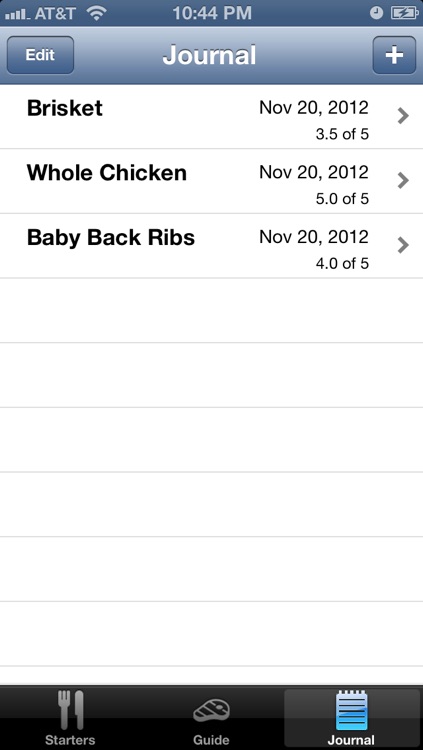Viewport: 423px width, 750px height.
Task: Tap the Brisket 3.5 of 5 rating
Action: 342,134
